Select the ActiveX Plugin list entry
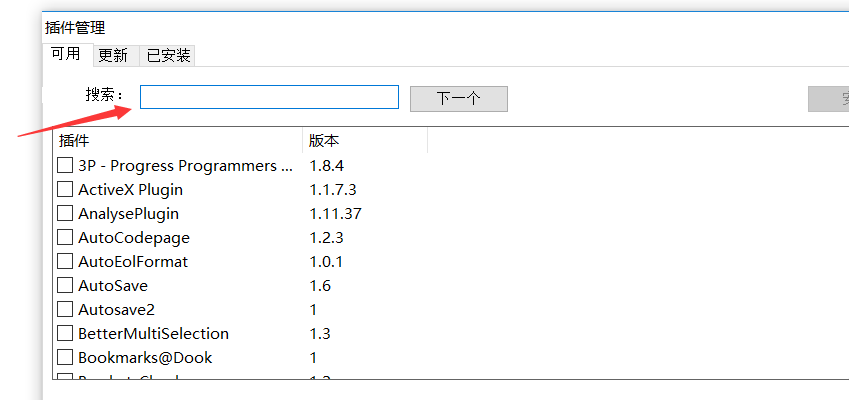The width and height of the screenshot is (849, 400). coord(130,190)
